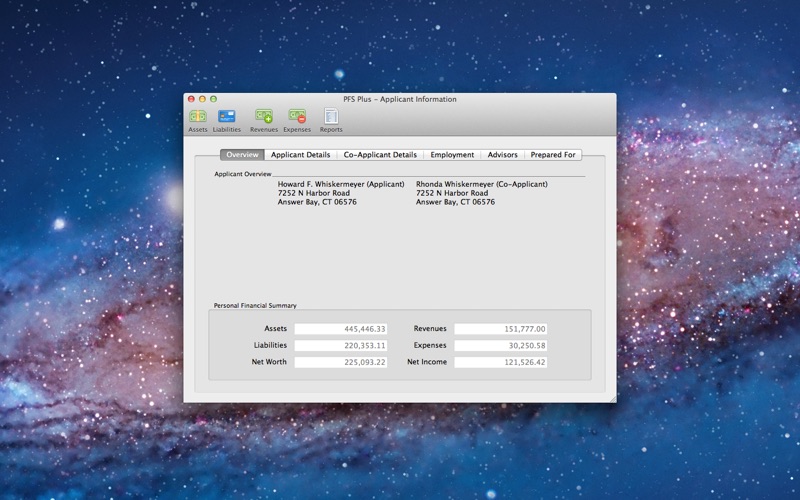
Task: Minimize the Applicant Information window
Action: [x=202, y=99]
